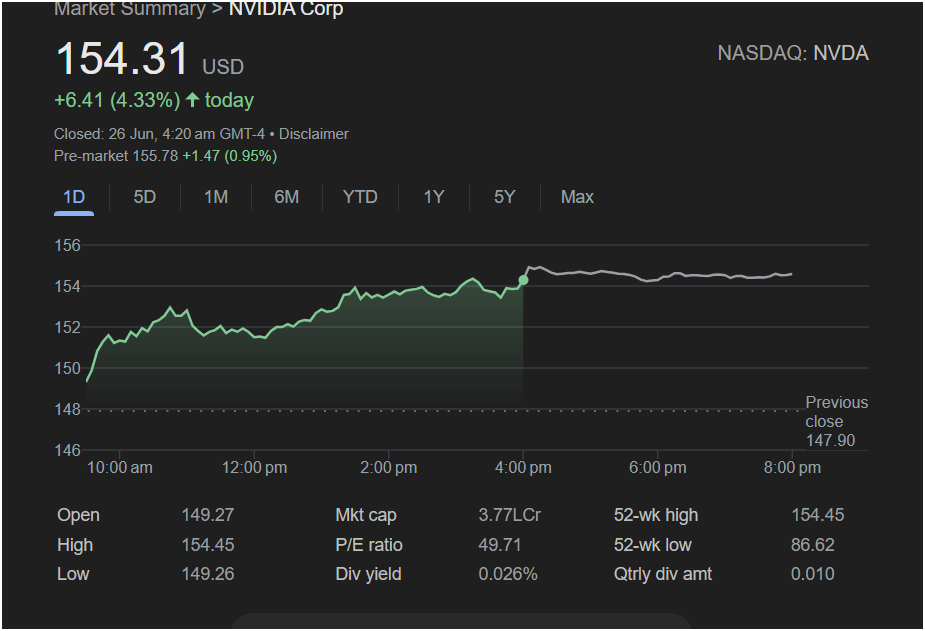Viewport: 925px width, 631px height.
Task: Click the Div yield label
Action: 368,574
